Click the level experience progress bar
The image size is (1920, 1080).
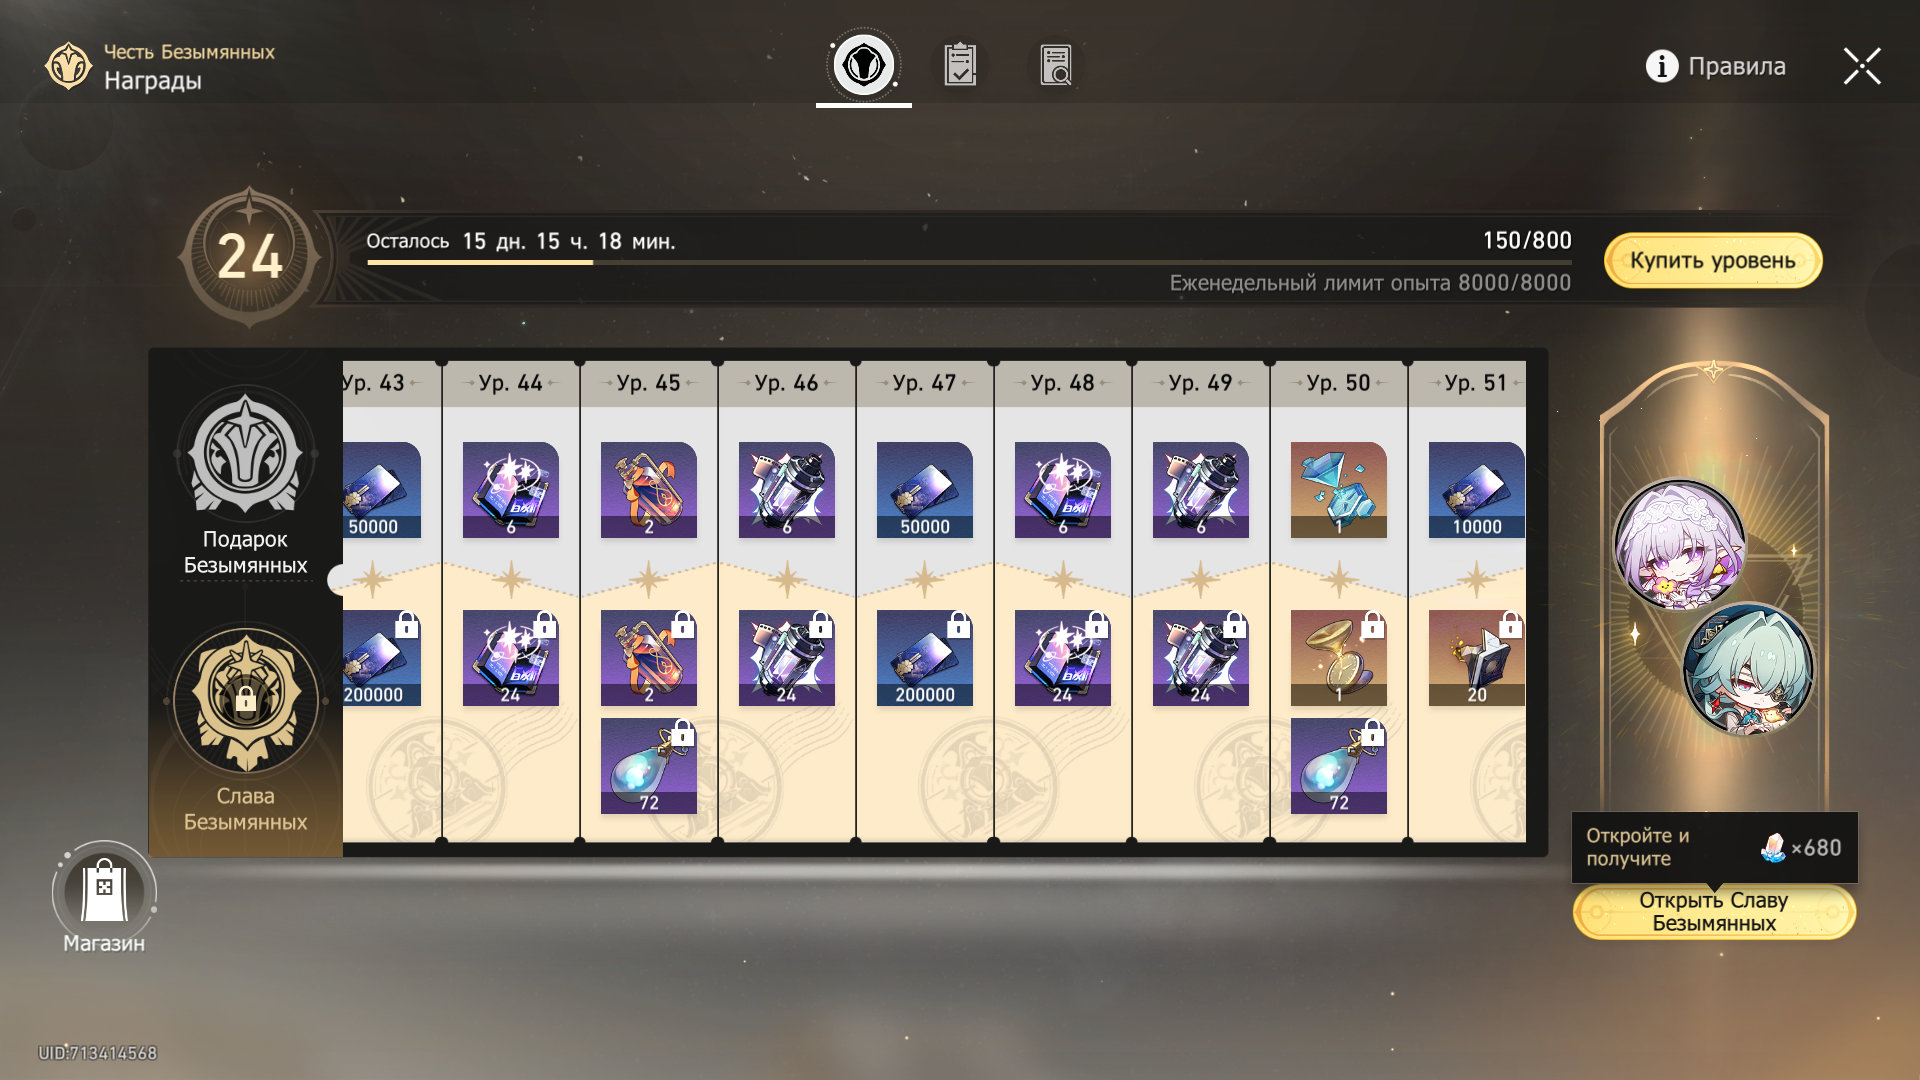[969, 262]
